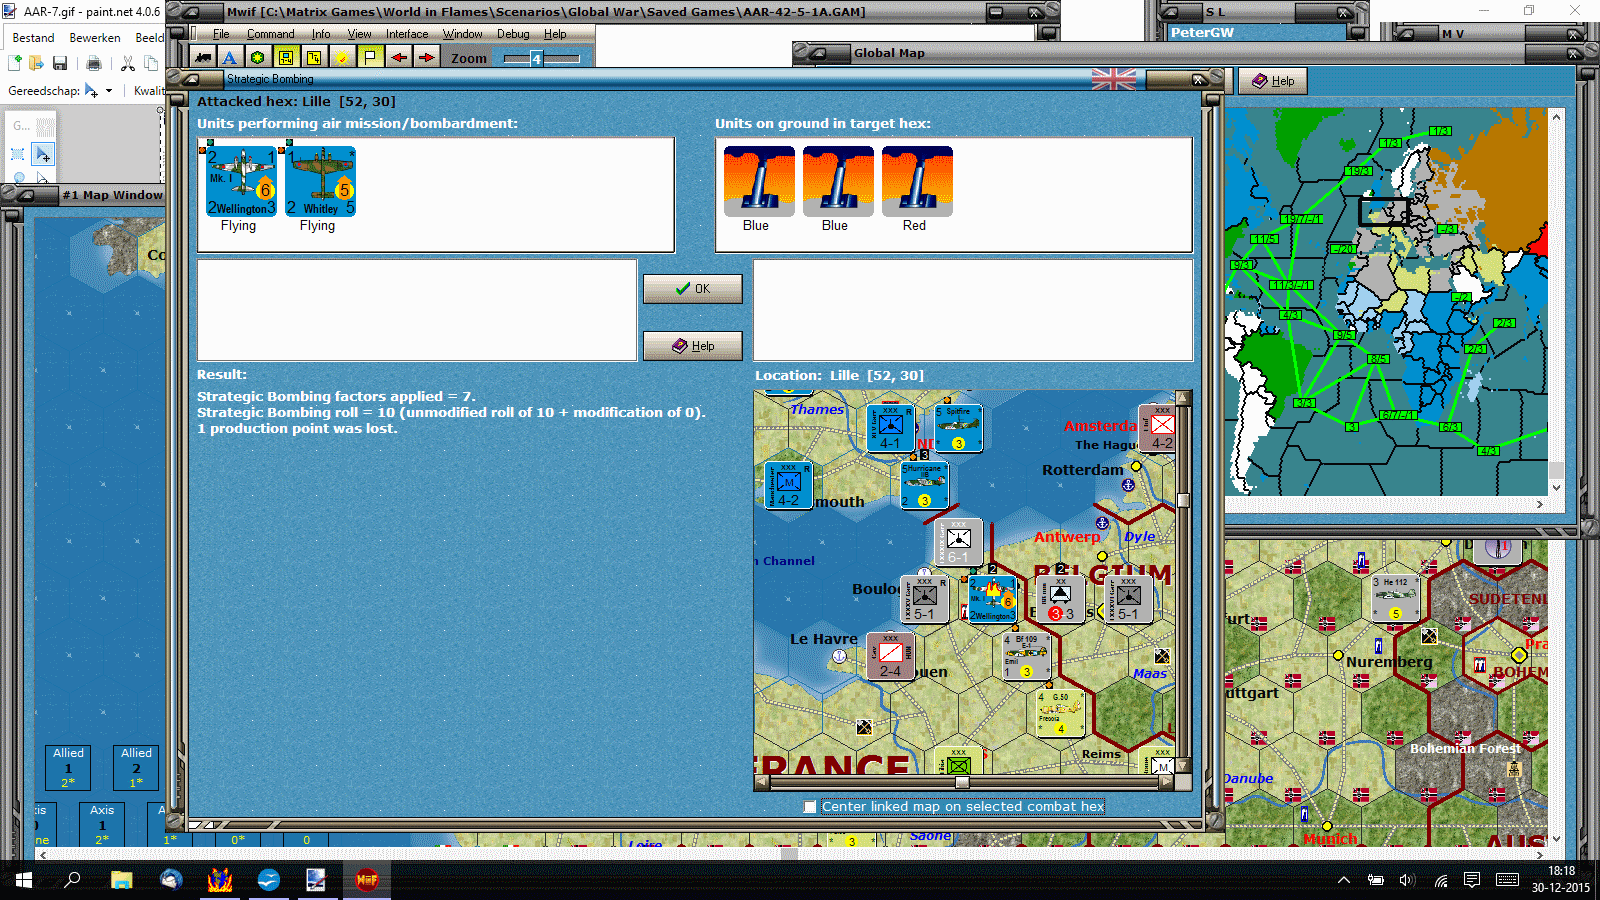Click the blue letter A toolbar icon
Screen dimensions: 1600x900
(230, 57)
